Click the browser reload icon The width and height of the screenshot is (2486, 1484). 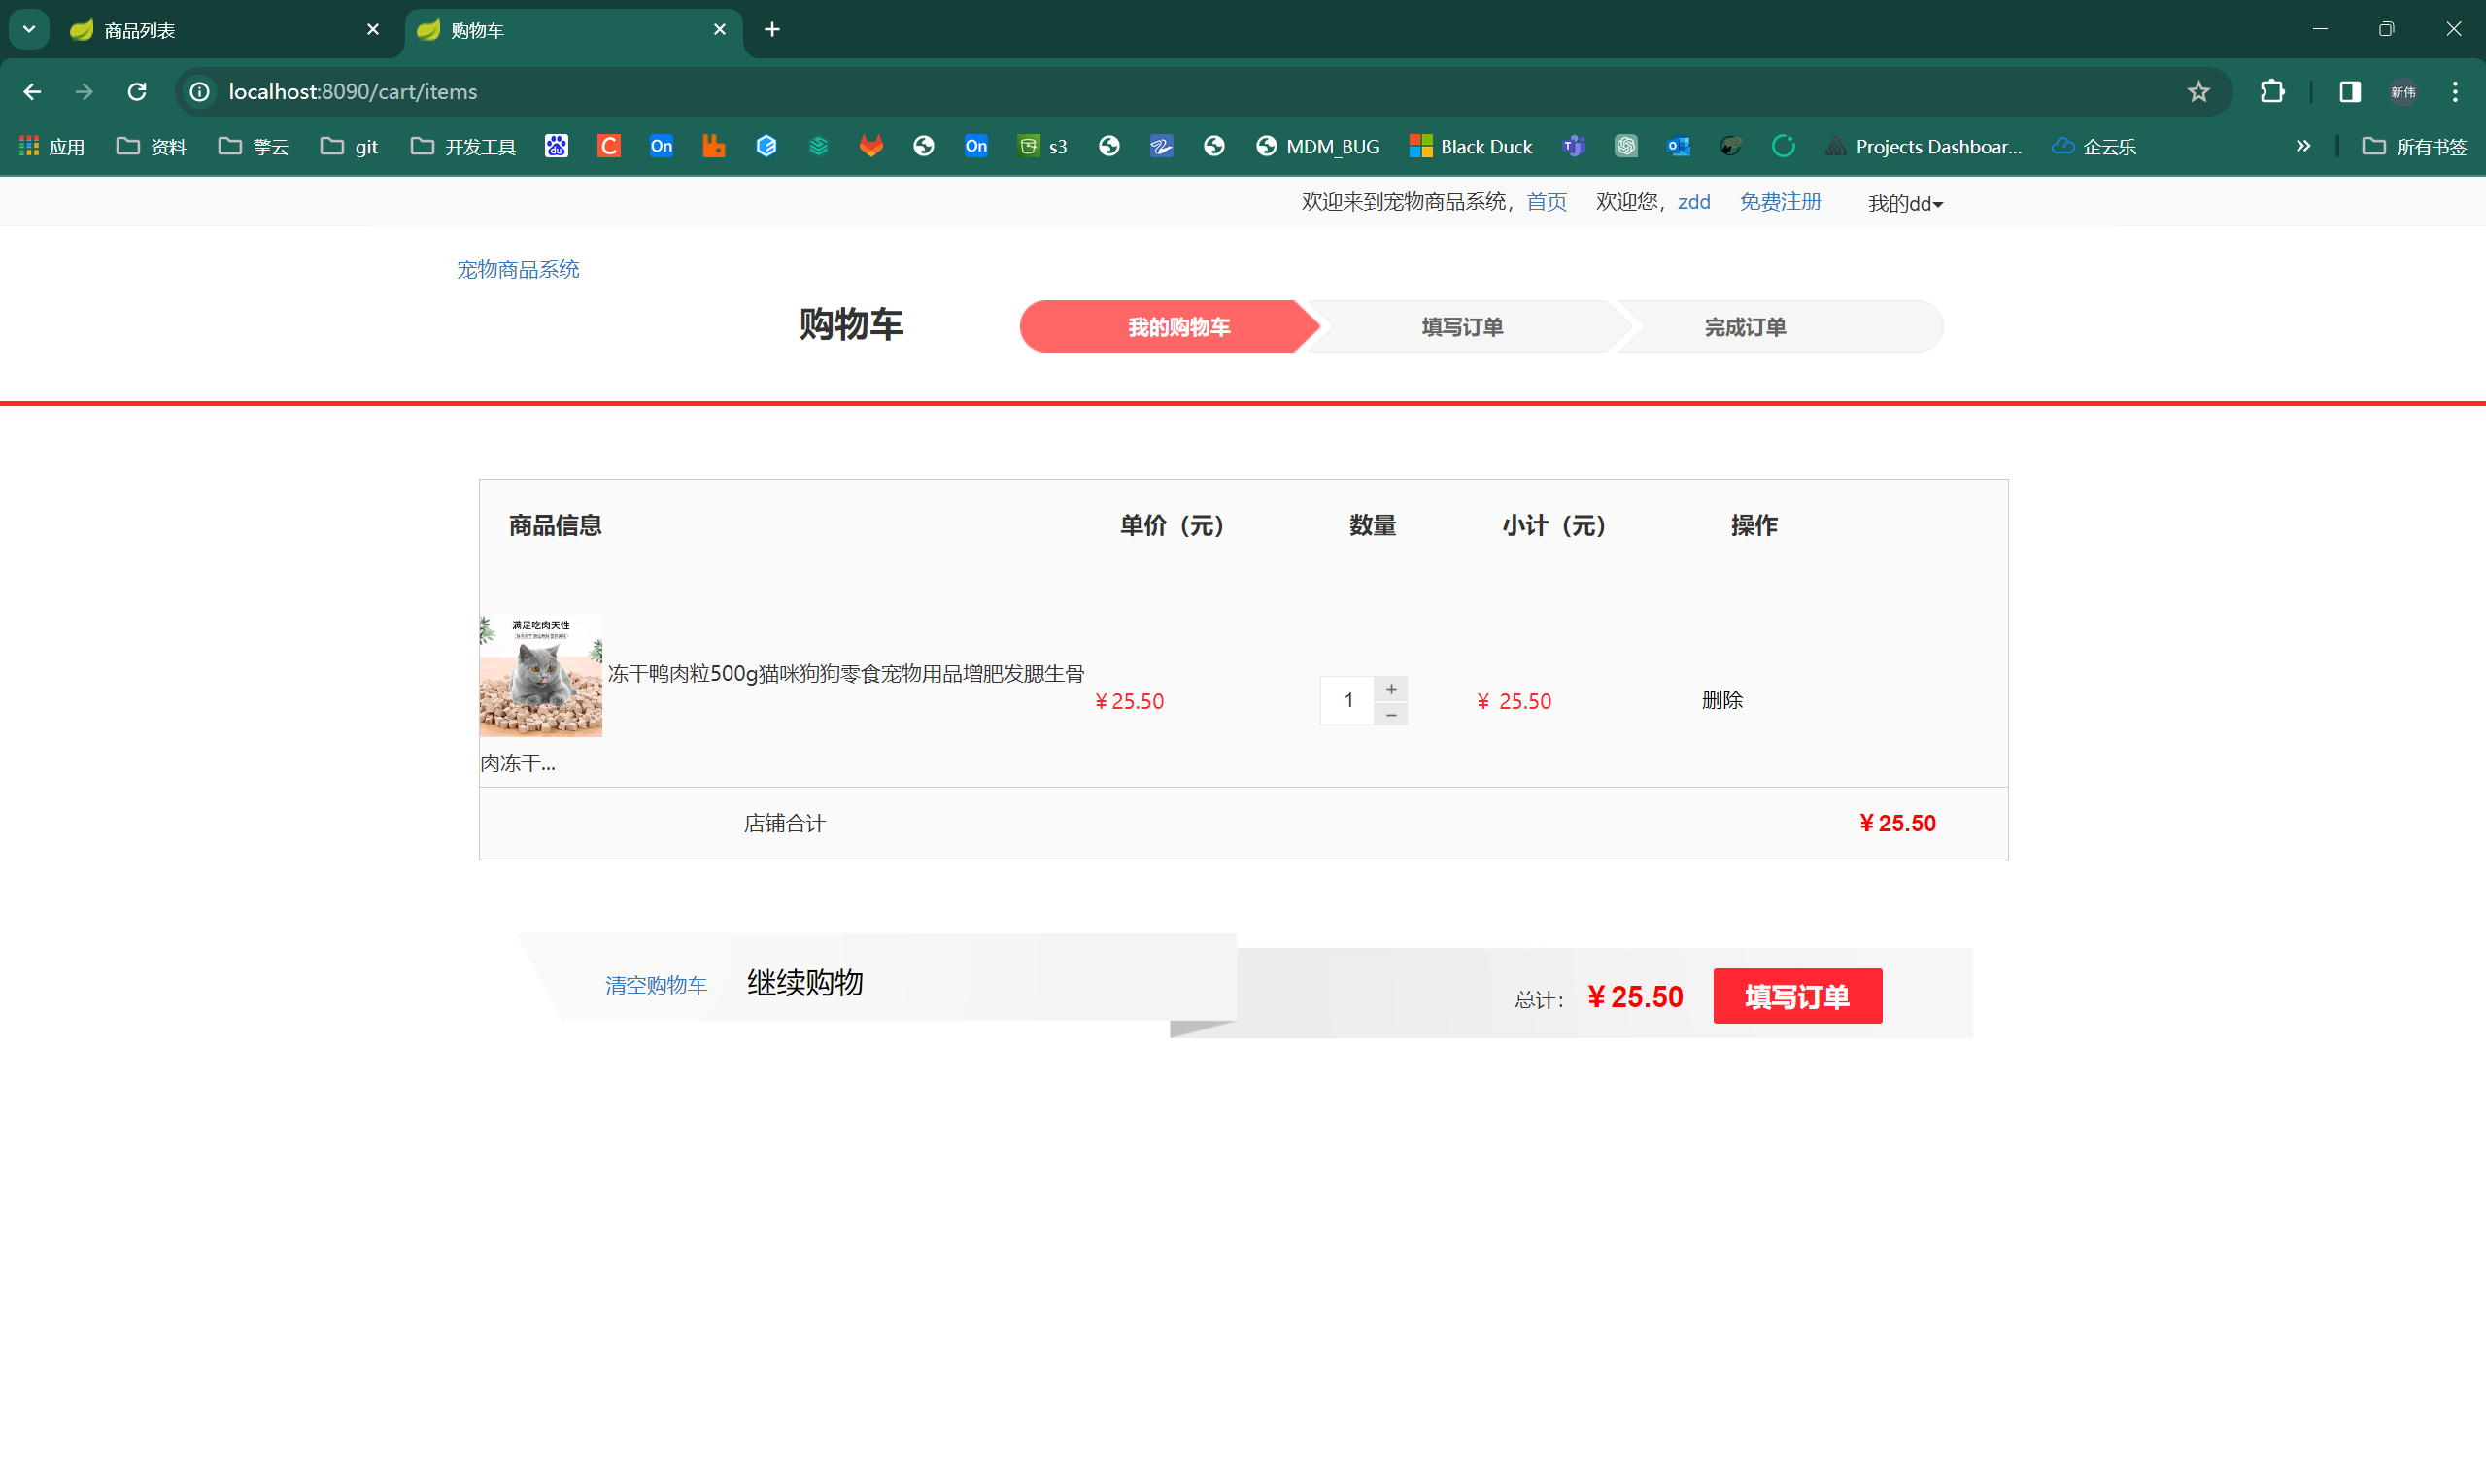tap(137, 92)
